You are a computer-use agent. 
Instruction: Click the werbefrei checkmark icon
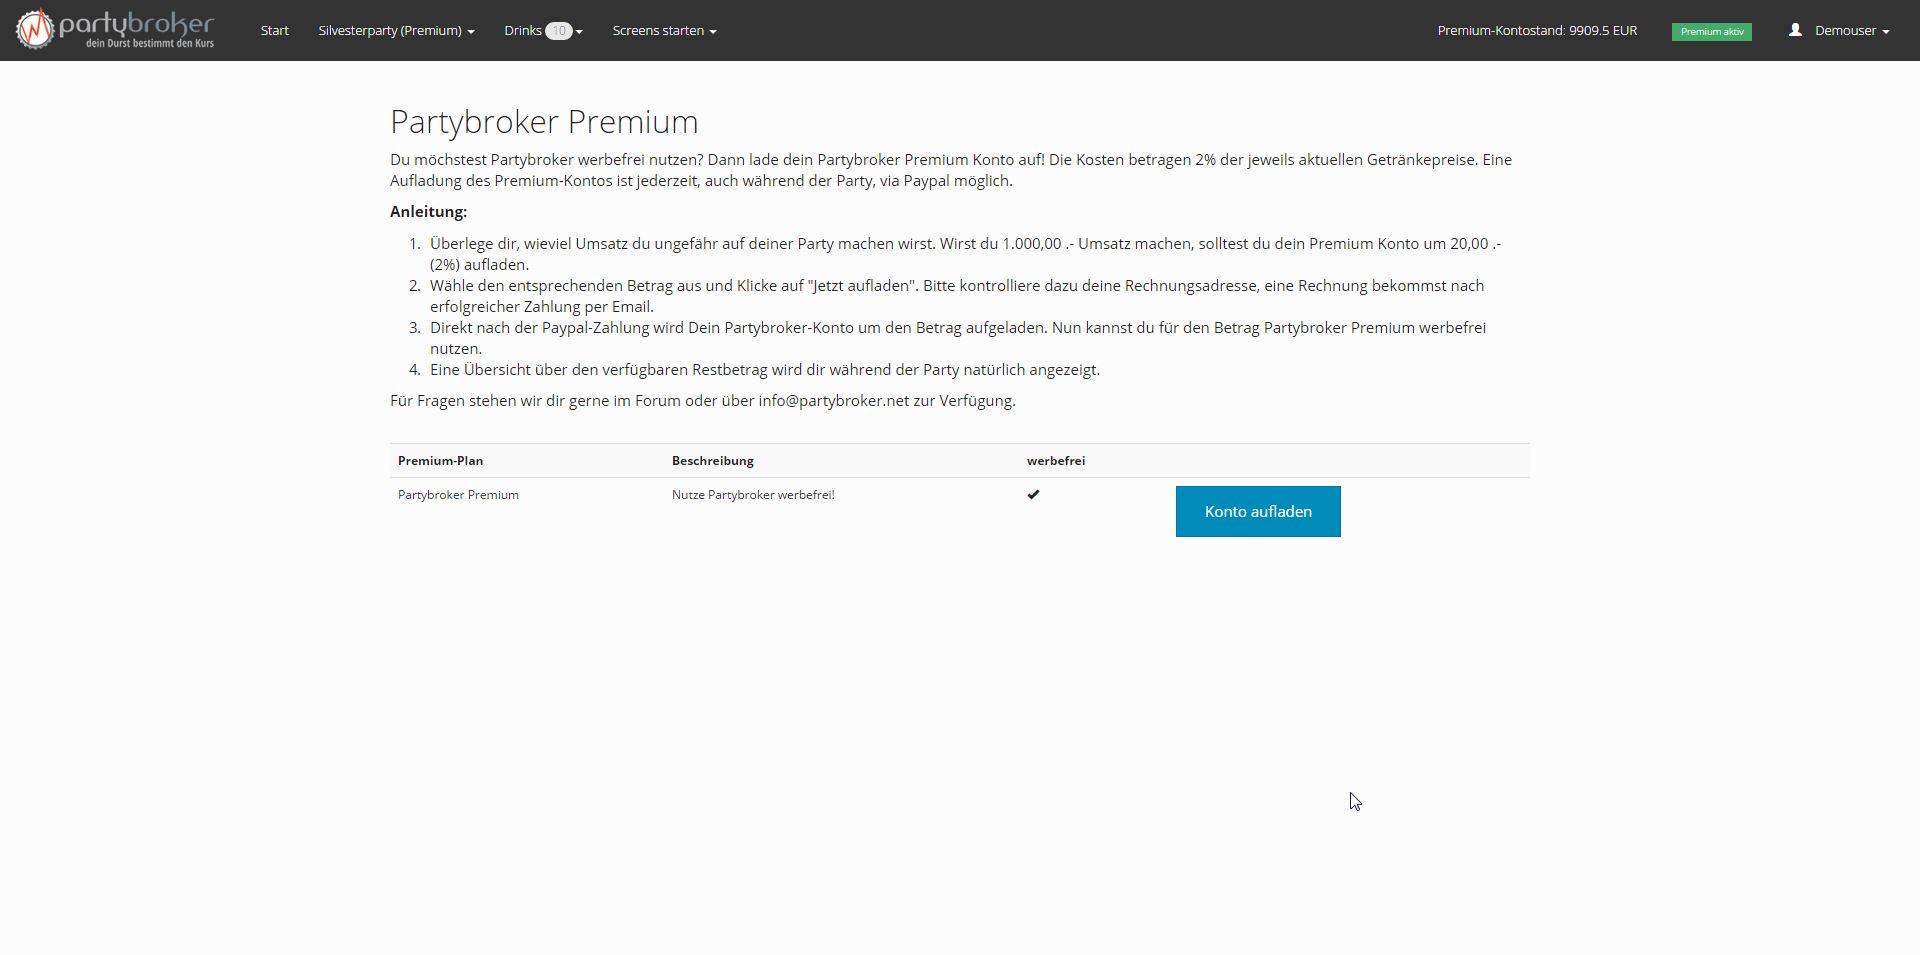[x=1033, y=494]
